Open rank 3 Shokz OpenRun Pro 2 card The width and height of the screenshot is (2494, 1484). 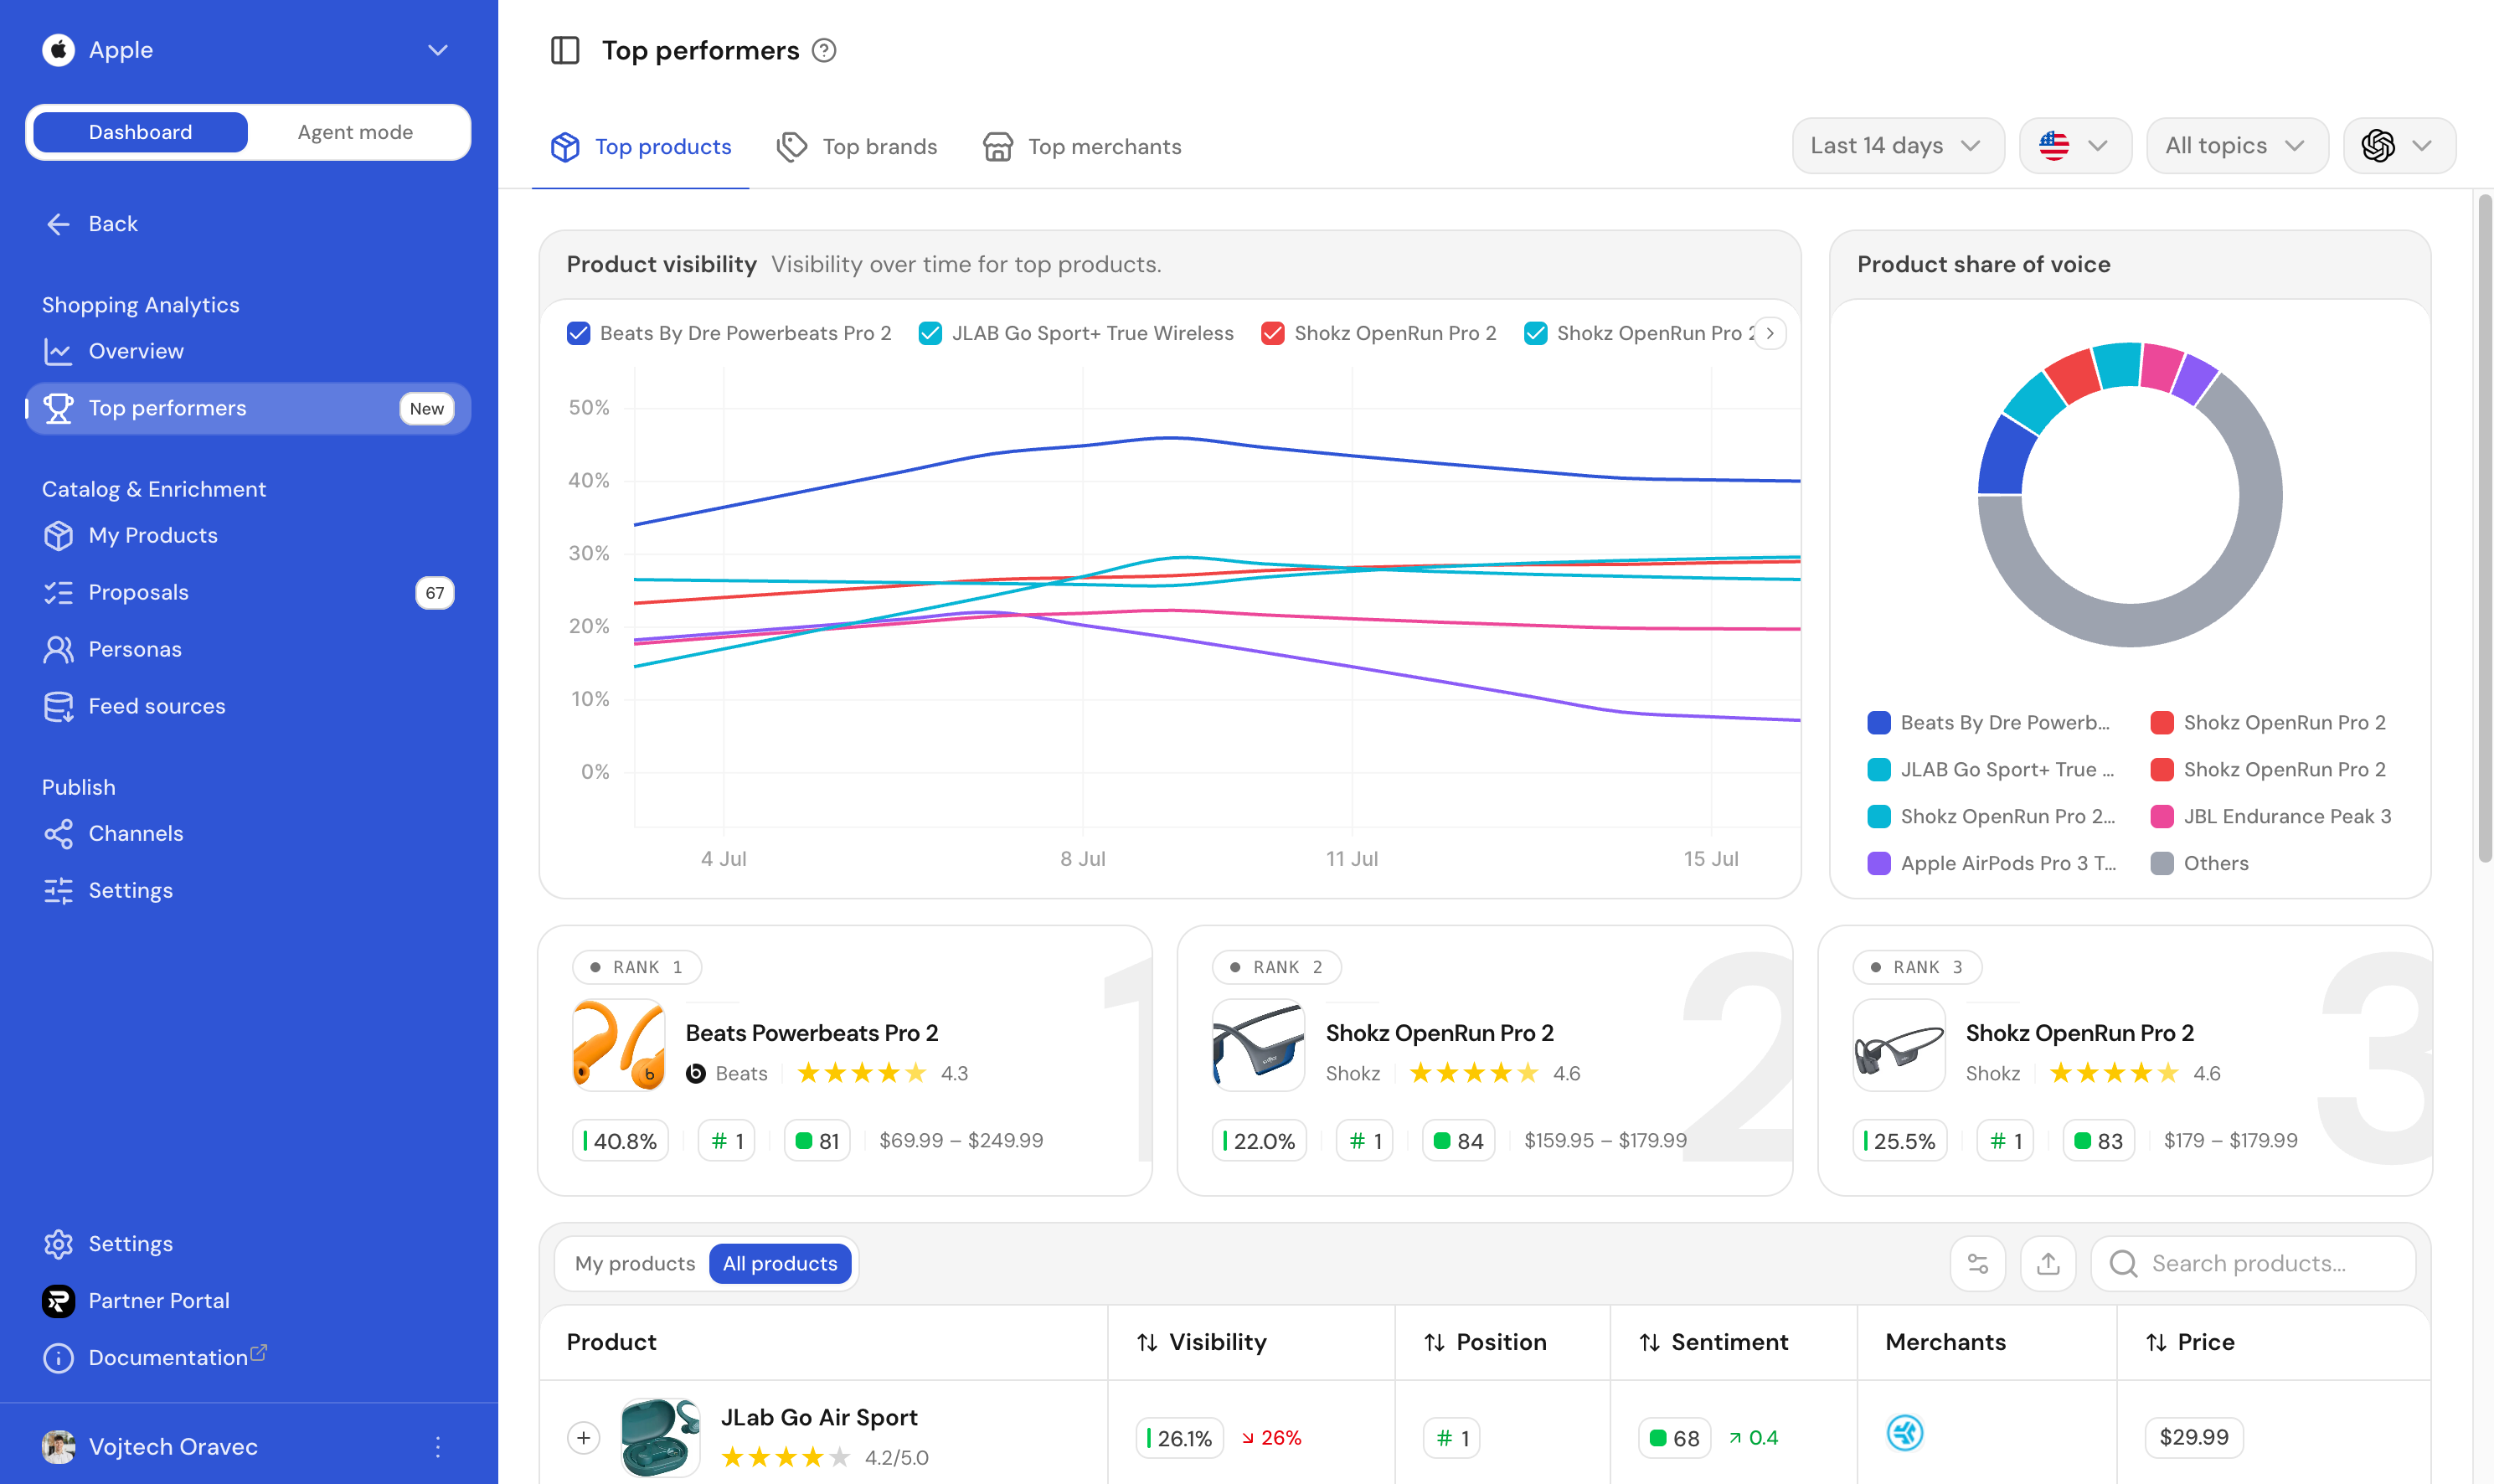coord(2124,1060)
